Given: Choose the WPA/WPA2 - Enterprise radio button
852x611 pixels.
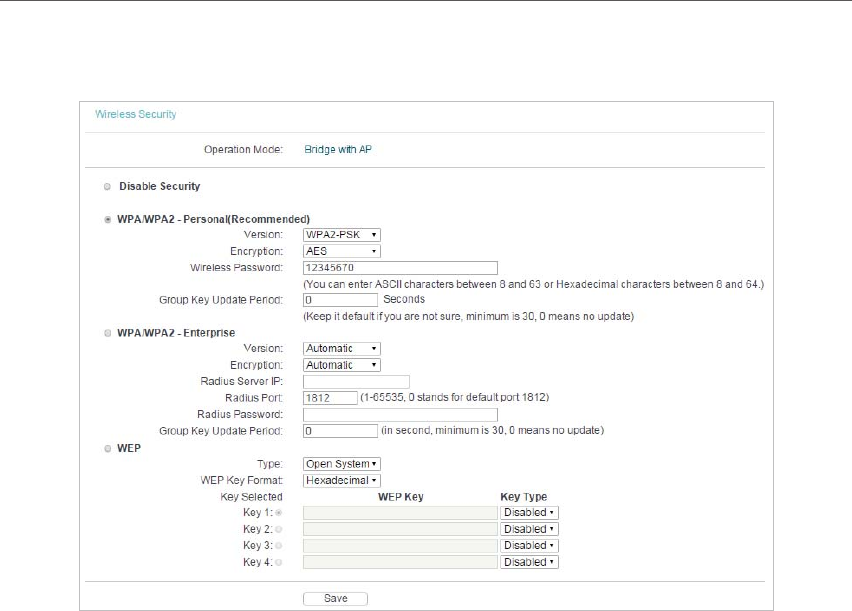Looking at the screenshot, I should click(x=108, y=333).
